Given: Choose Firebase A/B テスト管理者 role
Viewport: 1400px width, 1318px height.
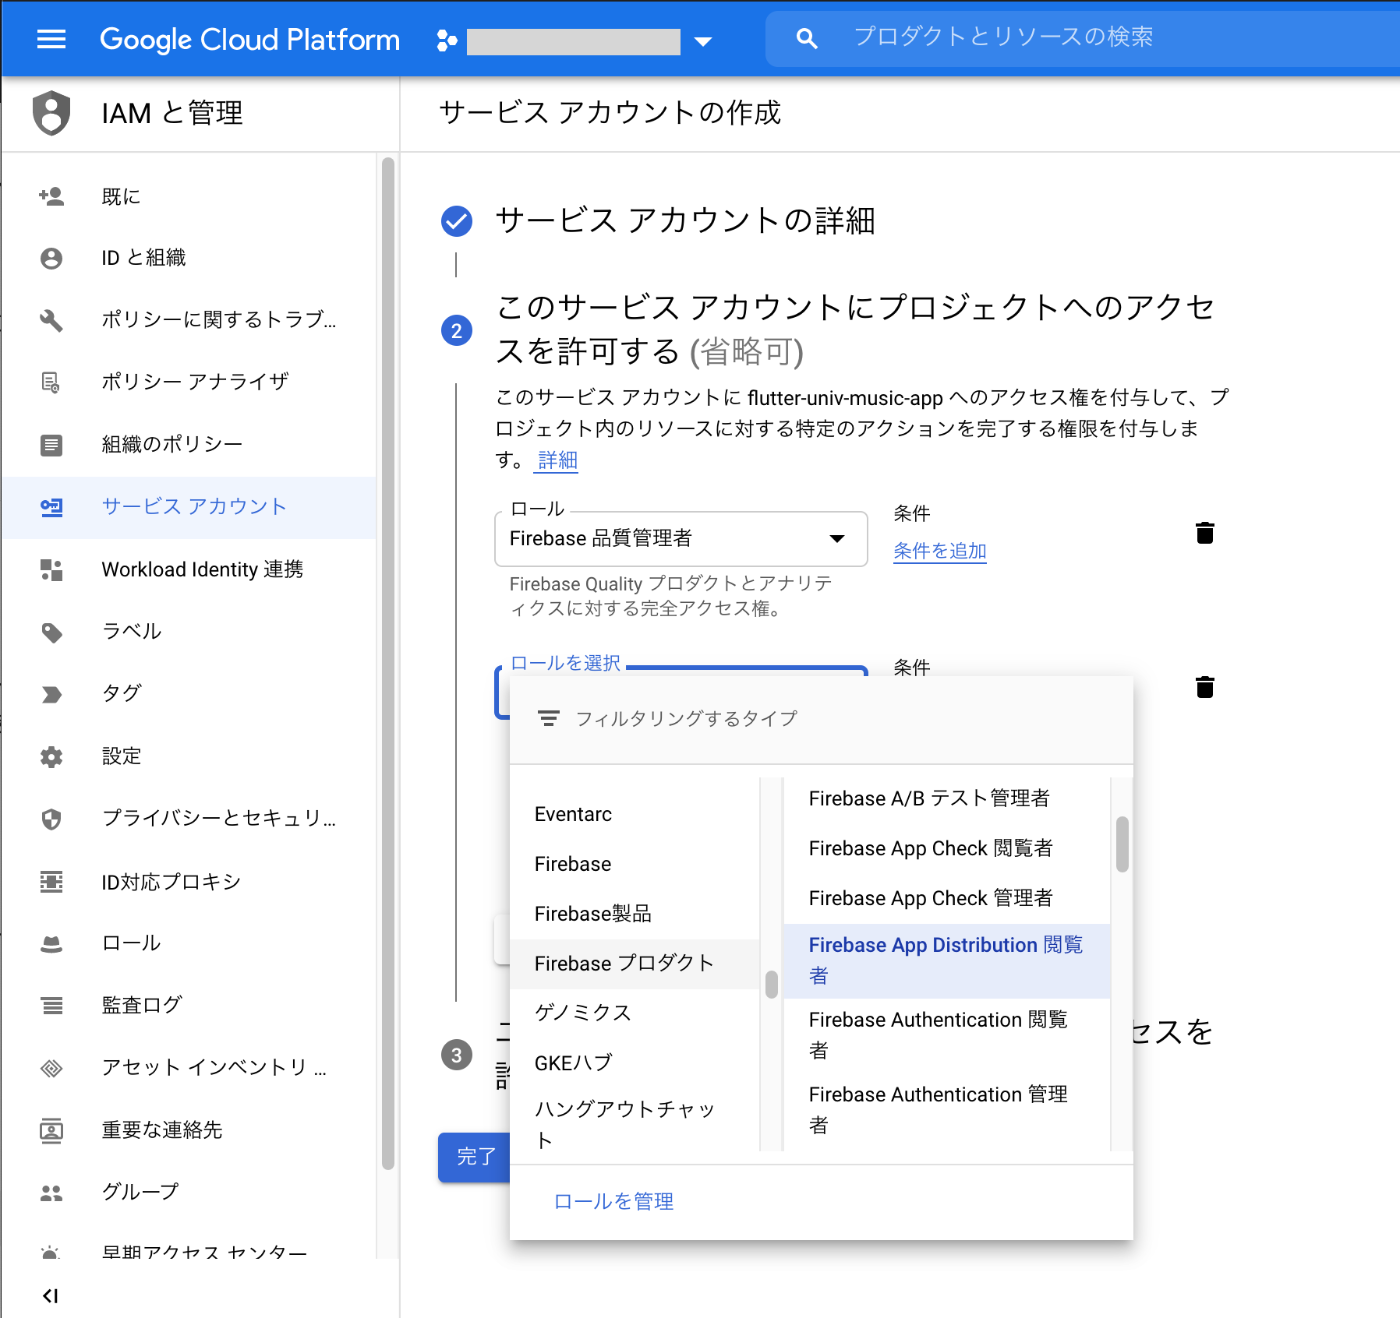Looking at the screenshot, I should coord(946,798).
